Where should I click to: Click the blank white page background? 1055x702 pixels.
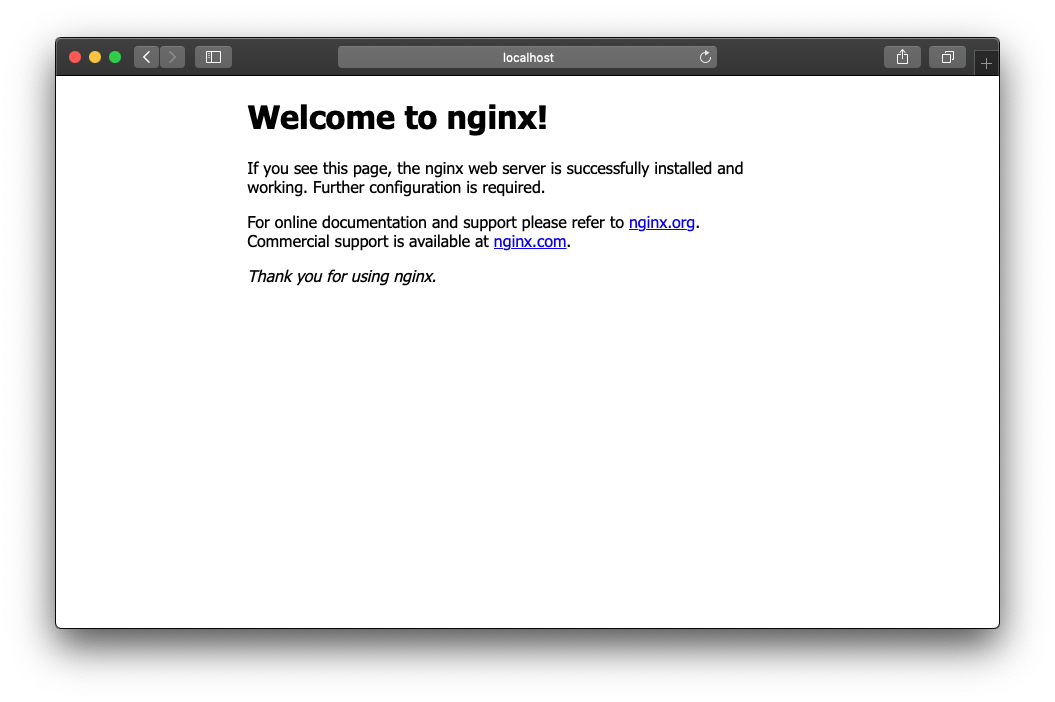(x=527, y=450)
